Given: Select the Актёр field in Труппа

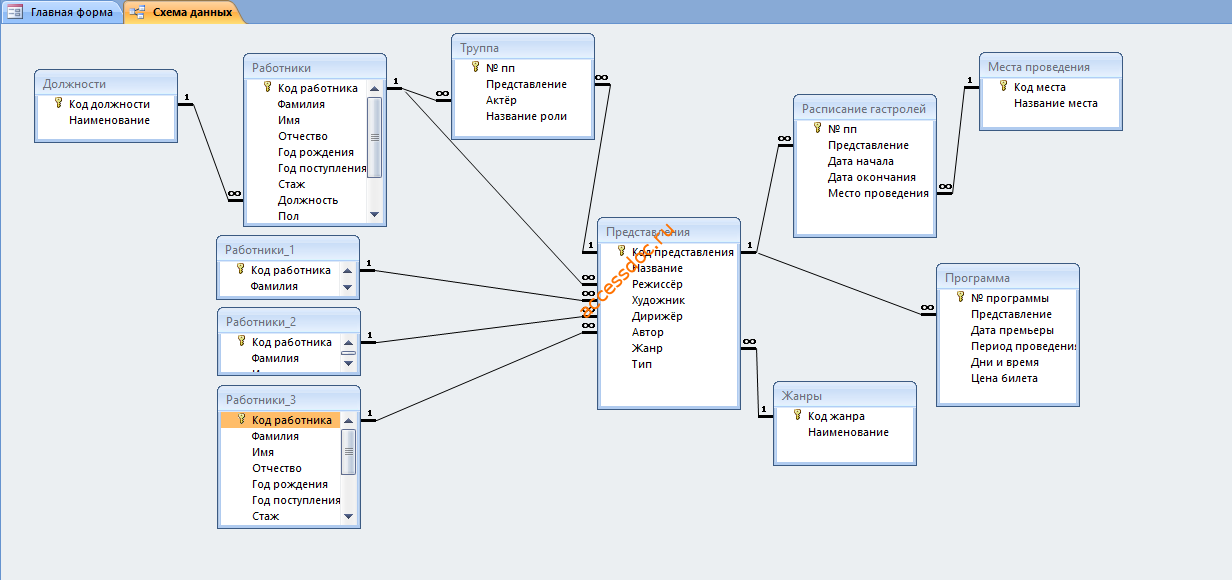Looking at the screenshot, I should click(502, 100).
